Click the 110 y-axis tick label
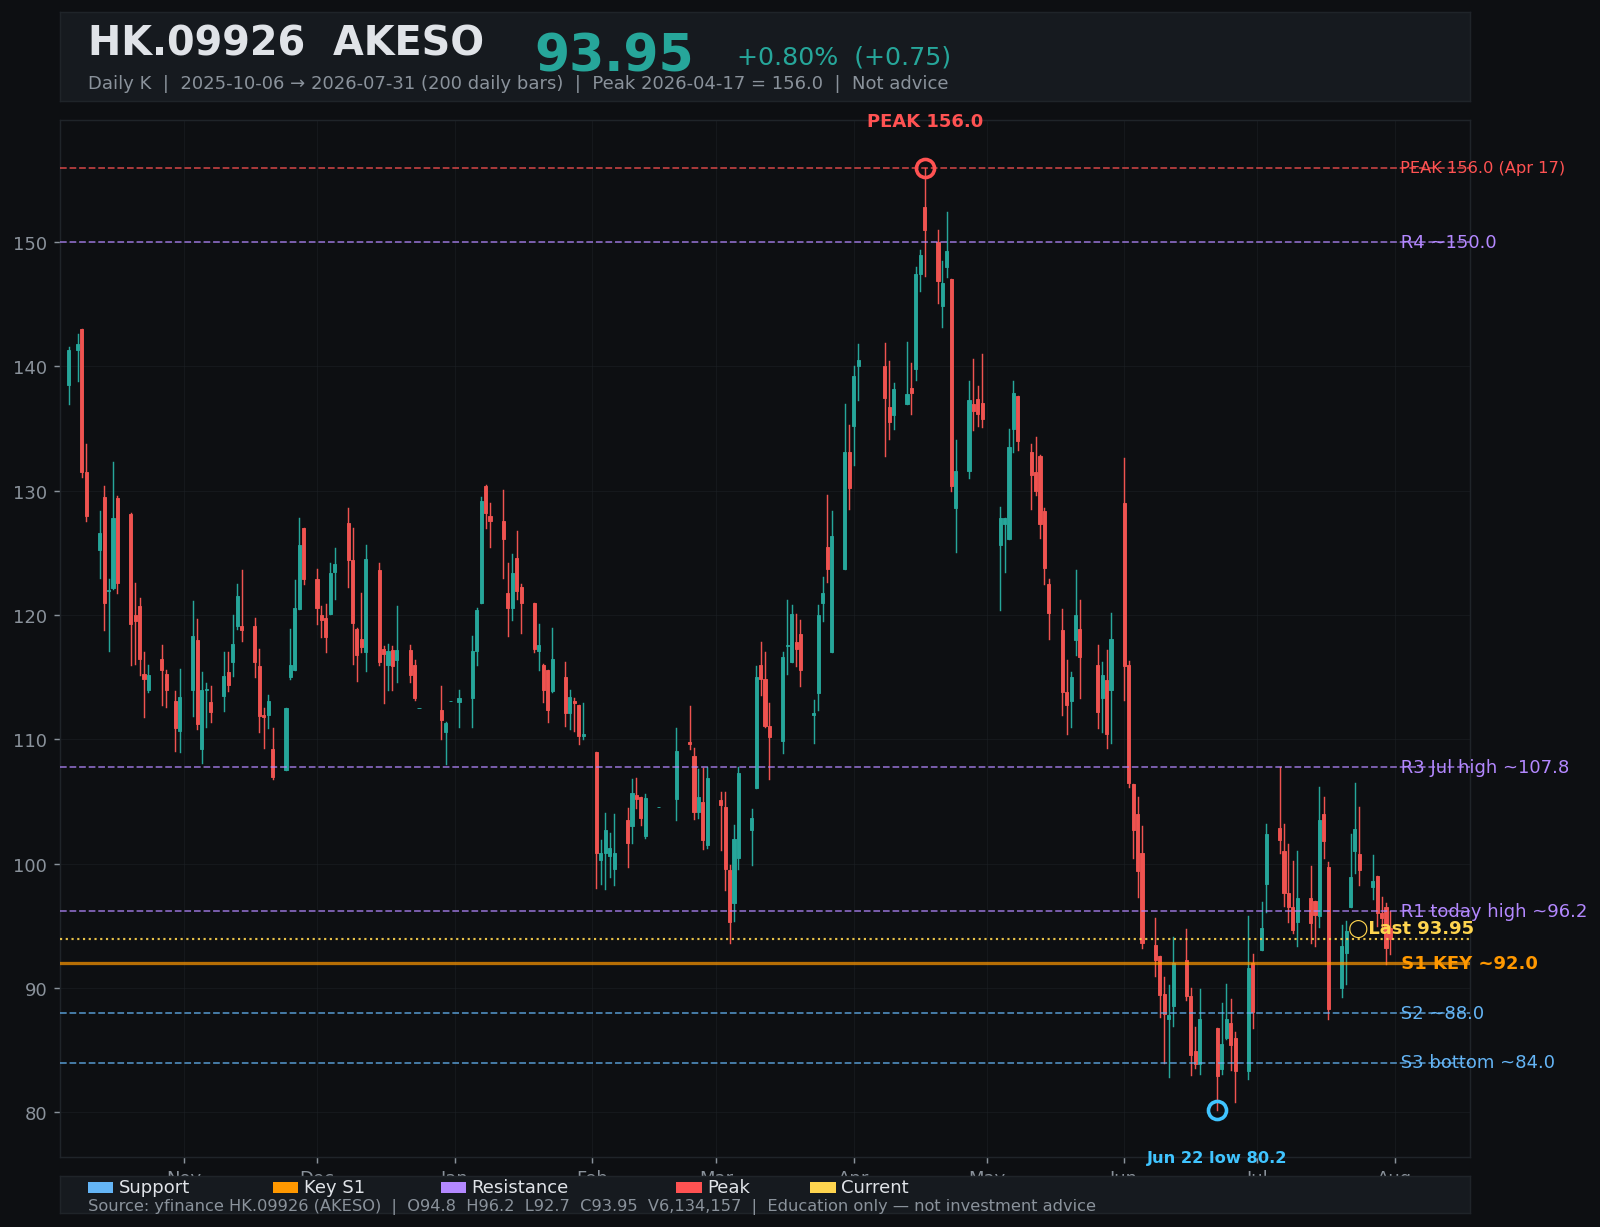This screenshot has height=1227, width=1600. point(32,741)
